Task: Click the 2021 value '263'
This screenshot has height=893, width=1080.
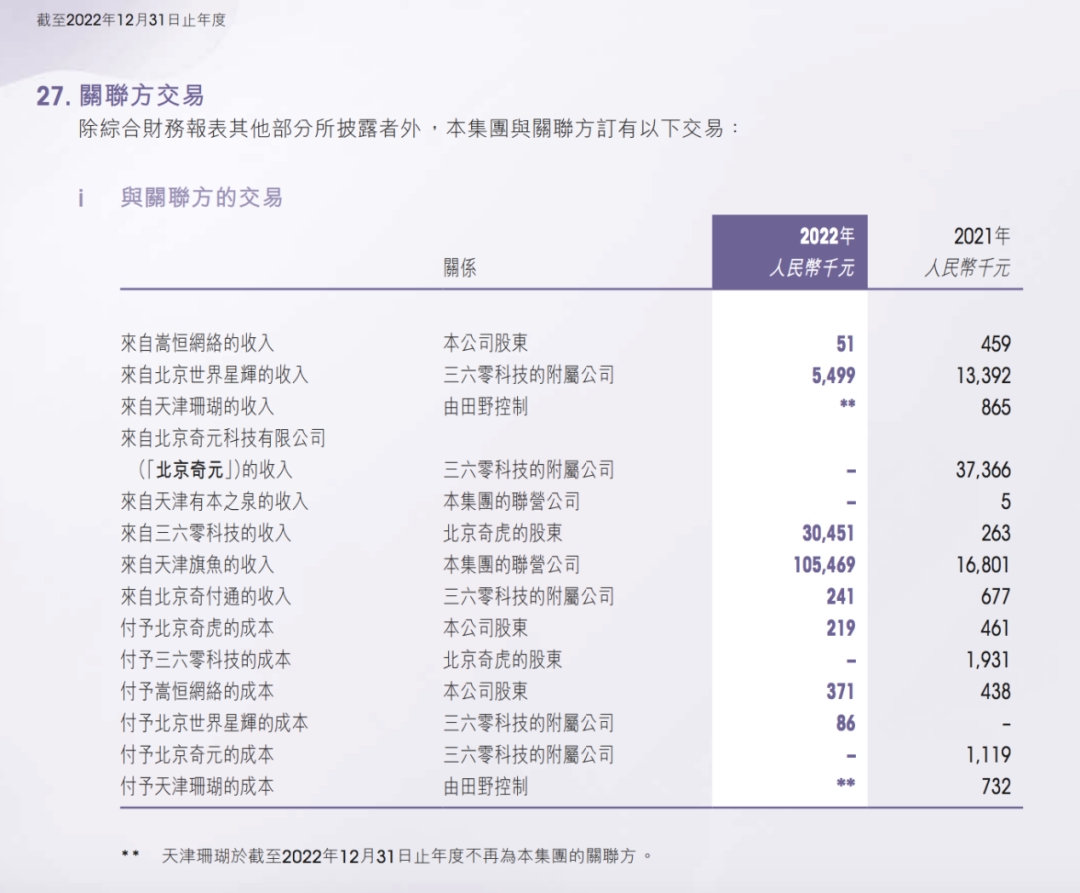Action: [x=996, y=534]
